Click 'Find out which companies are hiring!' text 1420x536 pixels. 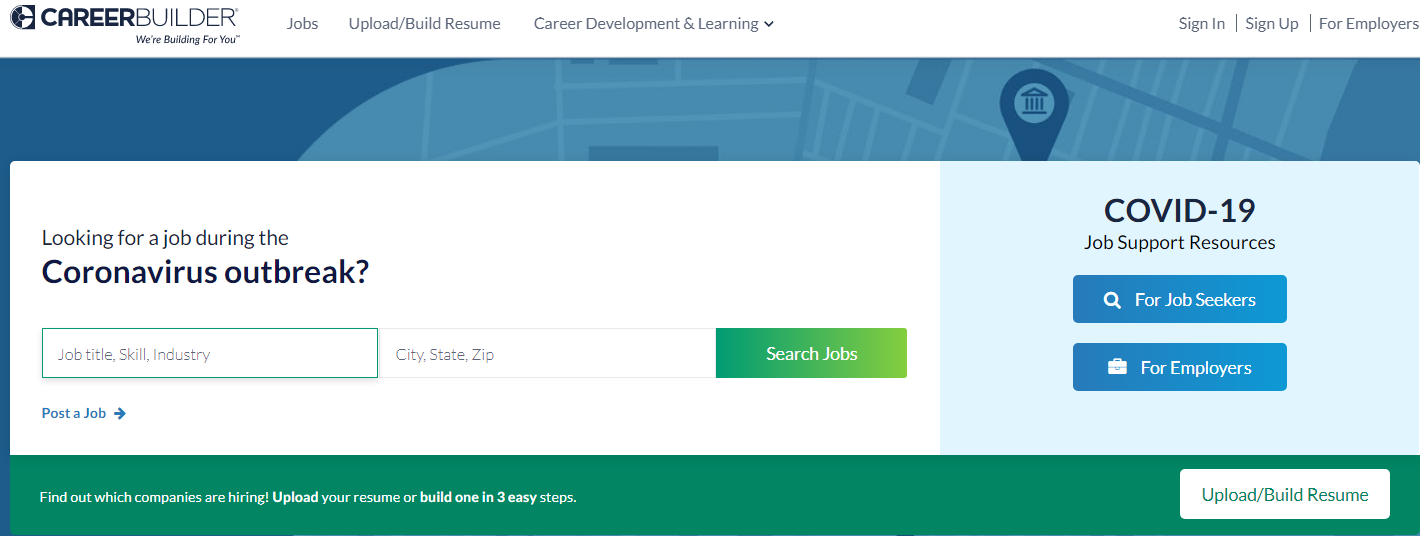[154, 496]
